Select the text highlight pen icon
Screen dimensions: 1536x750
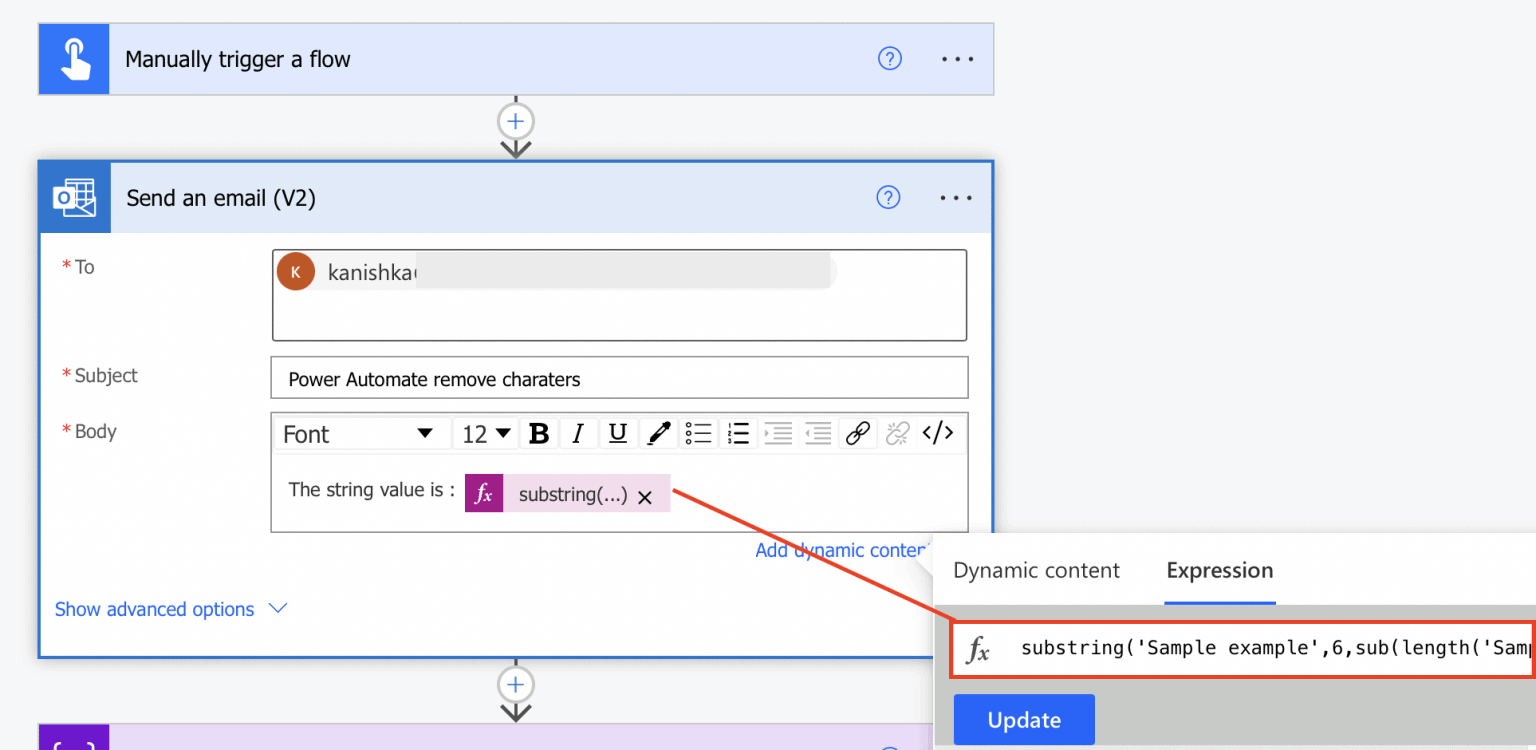point(657,432)
